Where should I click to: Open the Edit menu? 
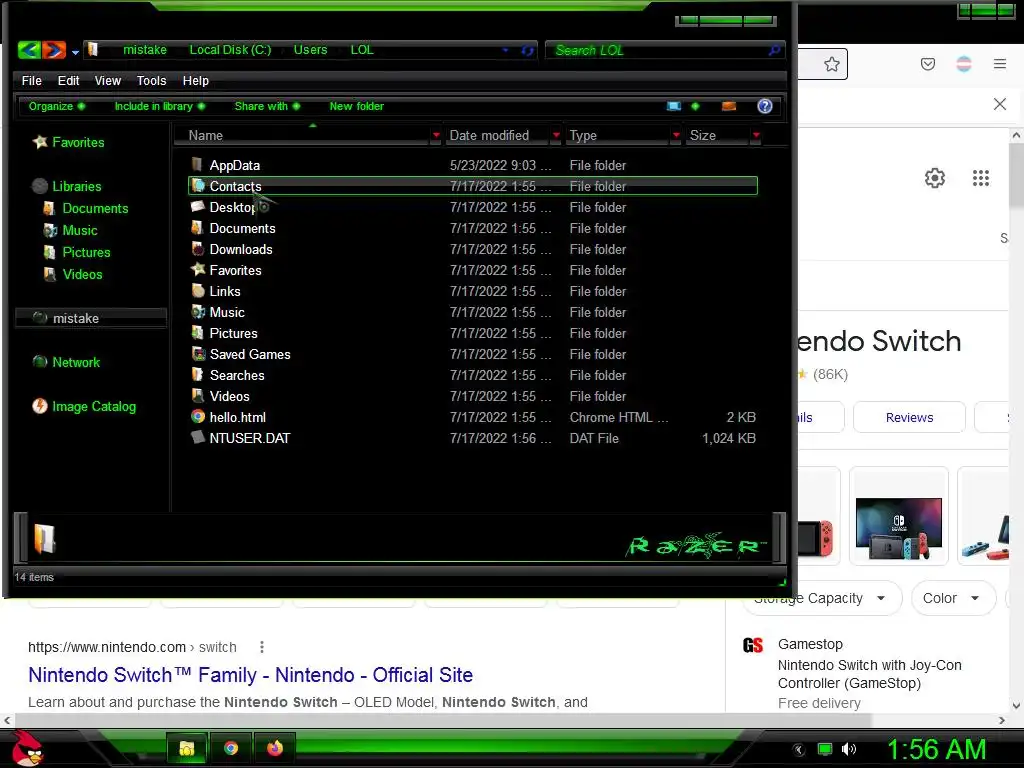point(69,80)
